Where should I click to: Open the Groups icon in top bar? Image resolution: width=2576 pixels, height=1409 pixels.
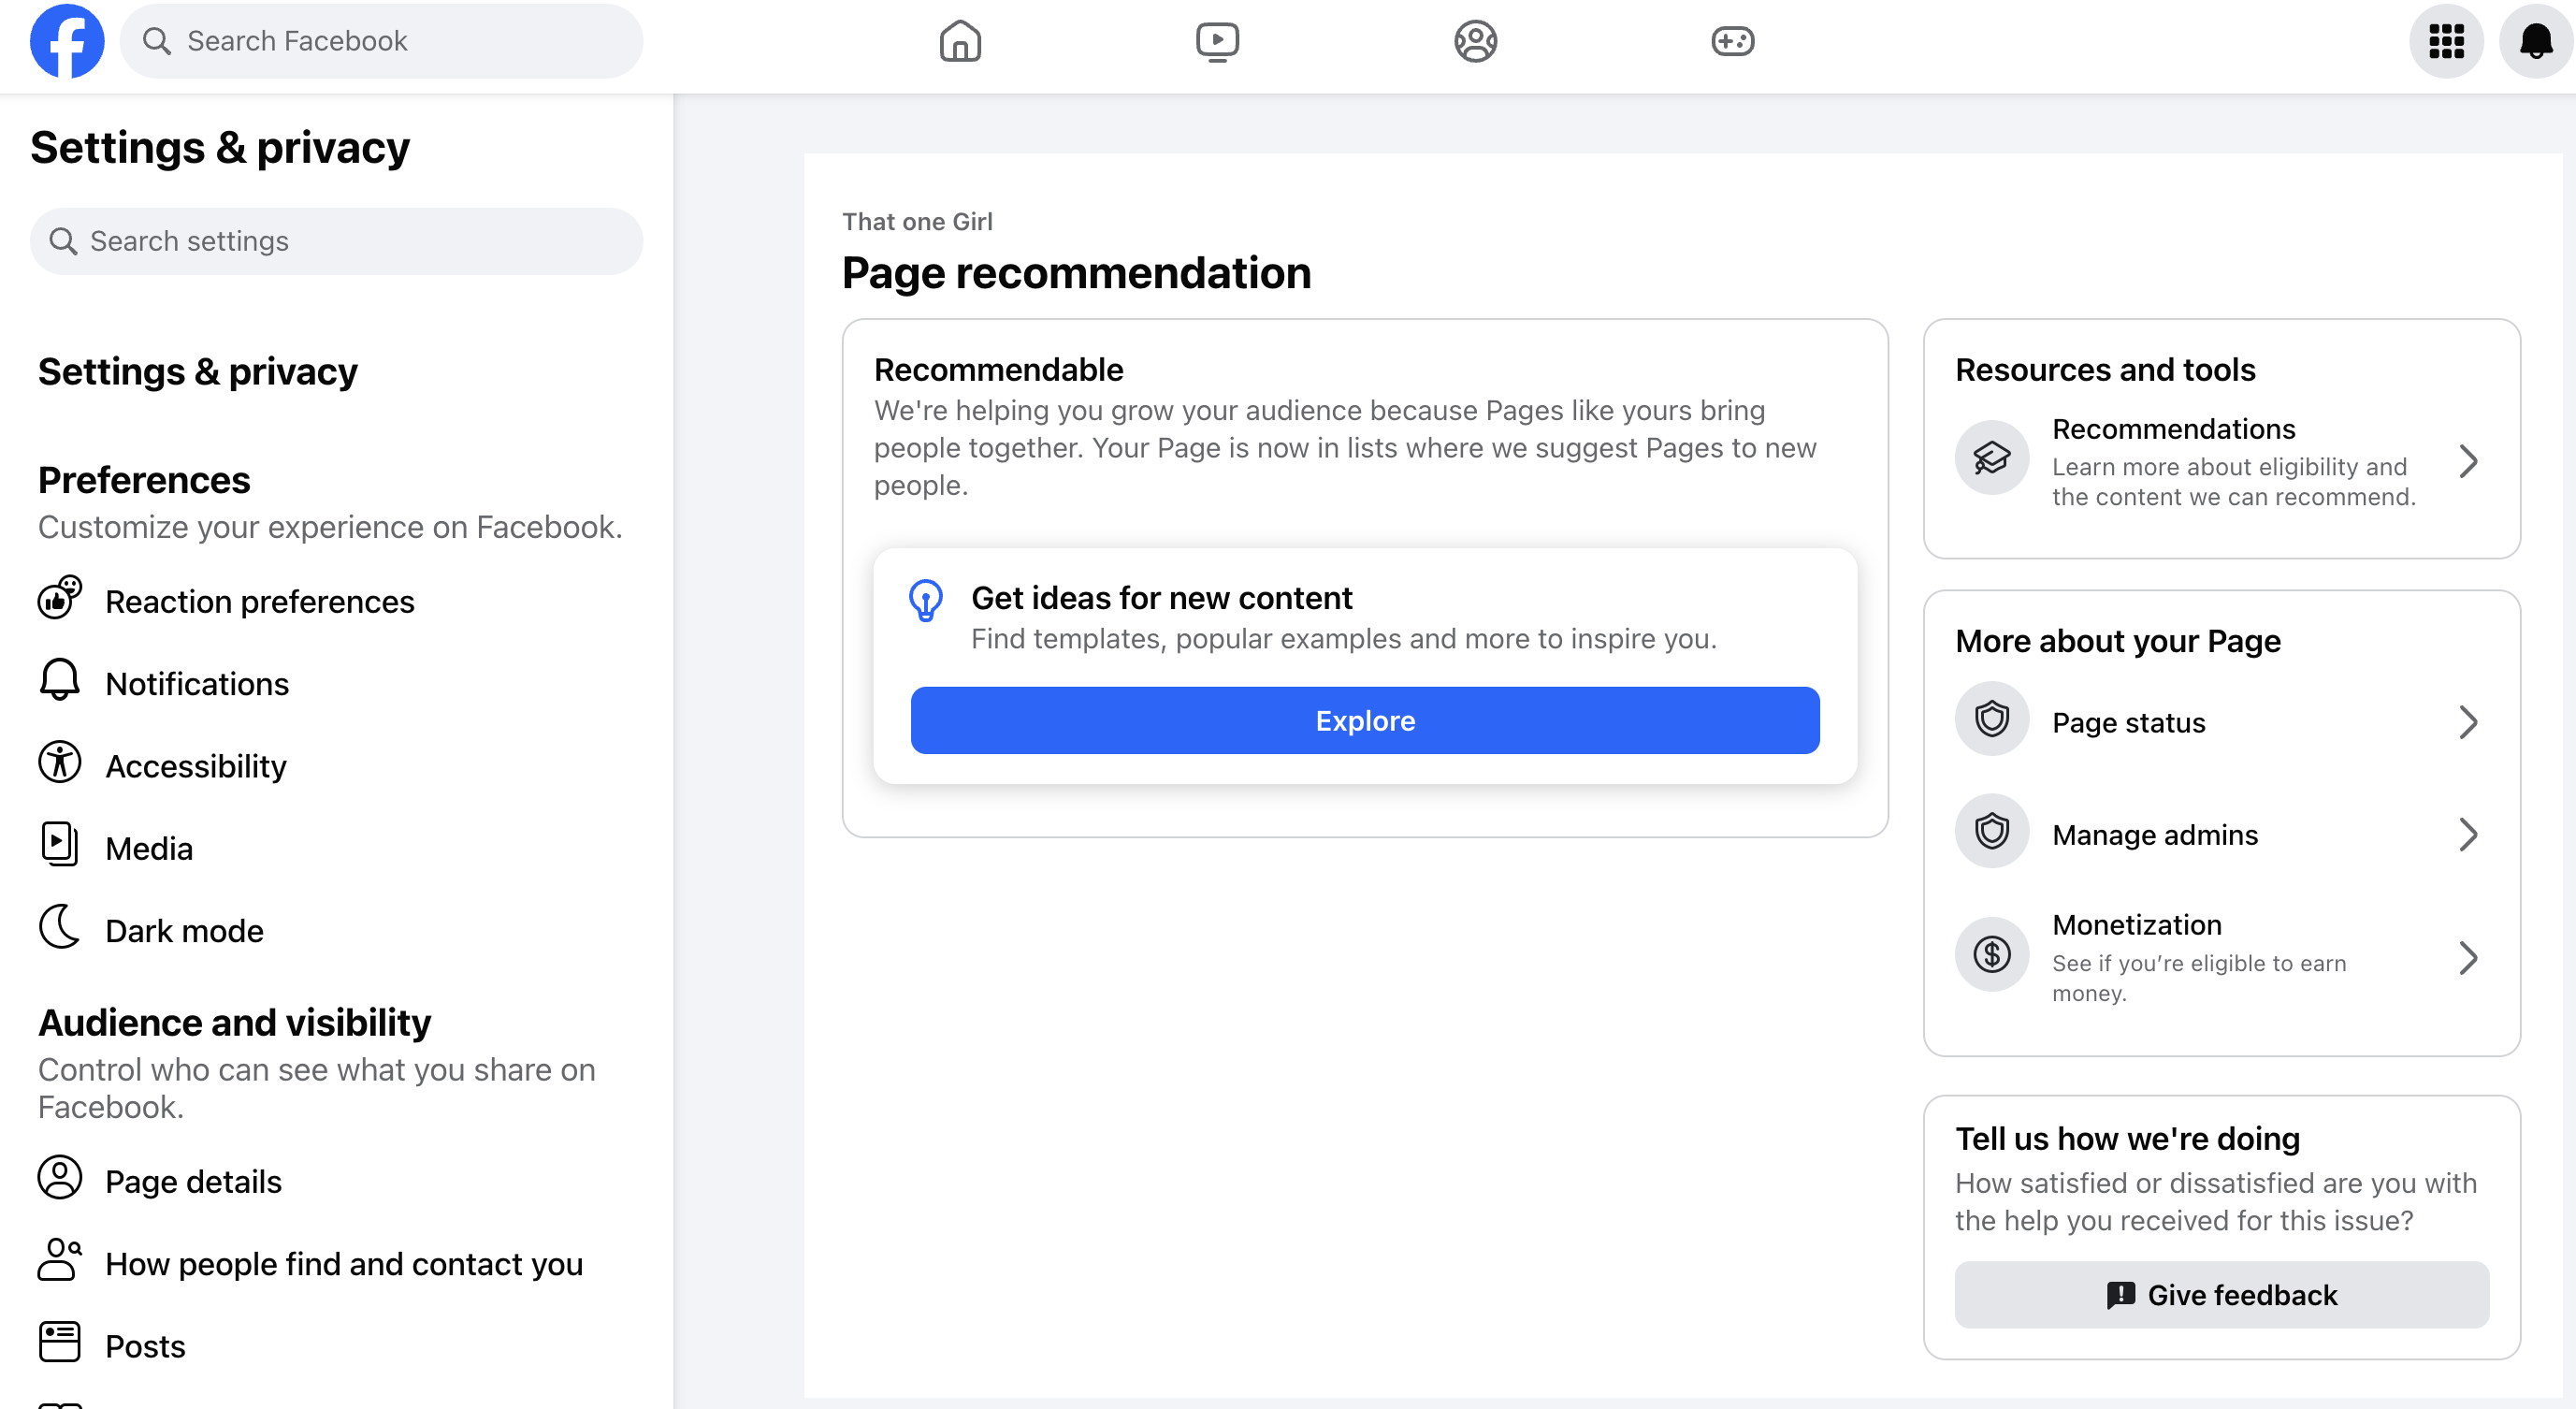(x=1475, y=41)
